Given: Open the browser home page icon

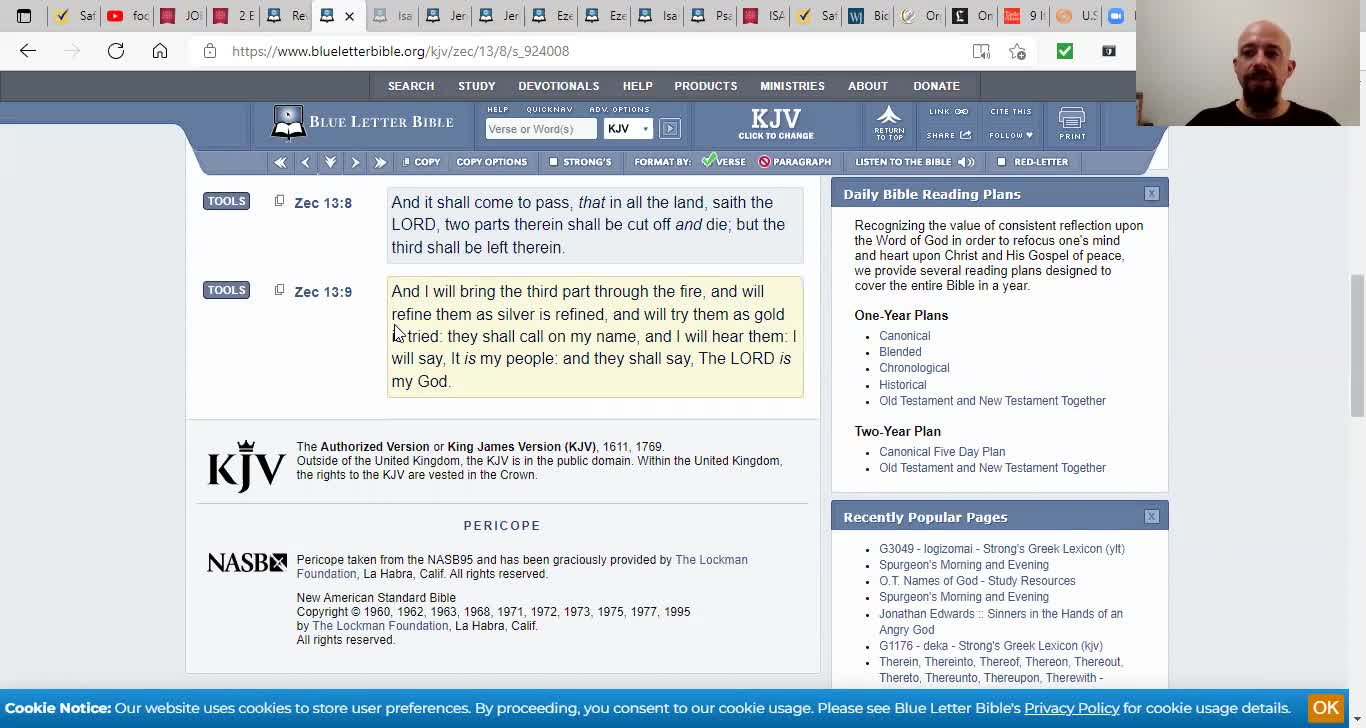Looking at the screenshot, I should click(x=160, y=51).
